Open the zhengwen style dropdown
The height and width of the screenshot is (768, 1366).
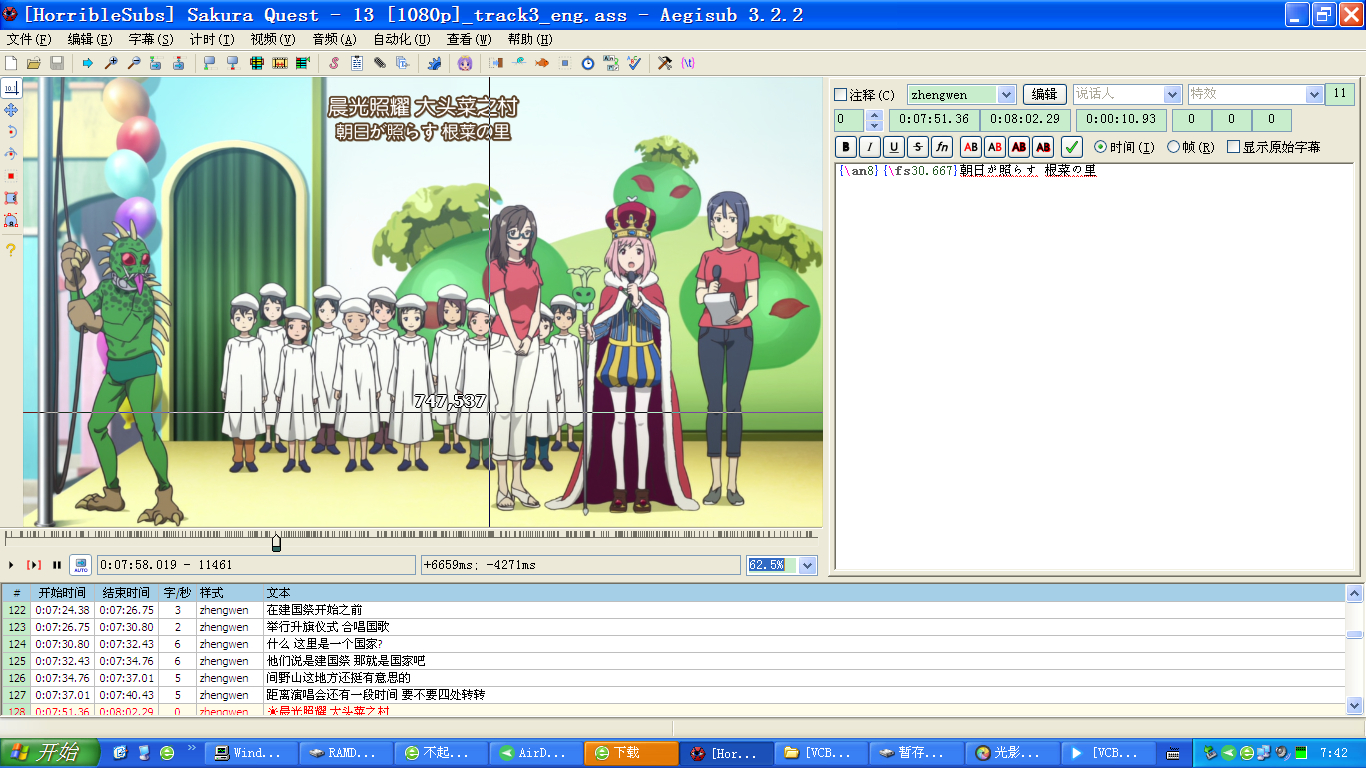(1006, 94)
